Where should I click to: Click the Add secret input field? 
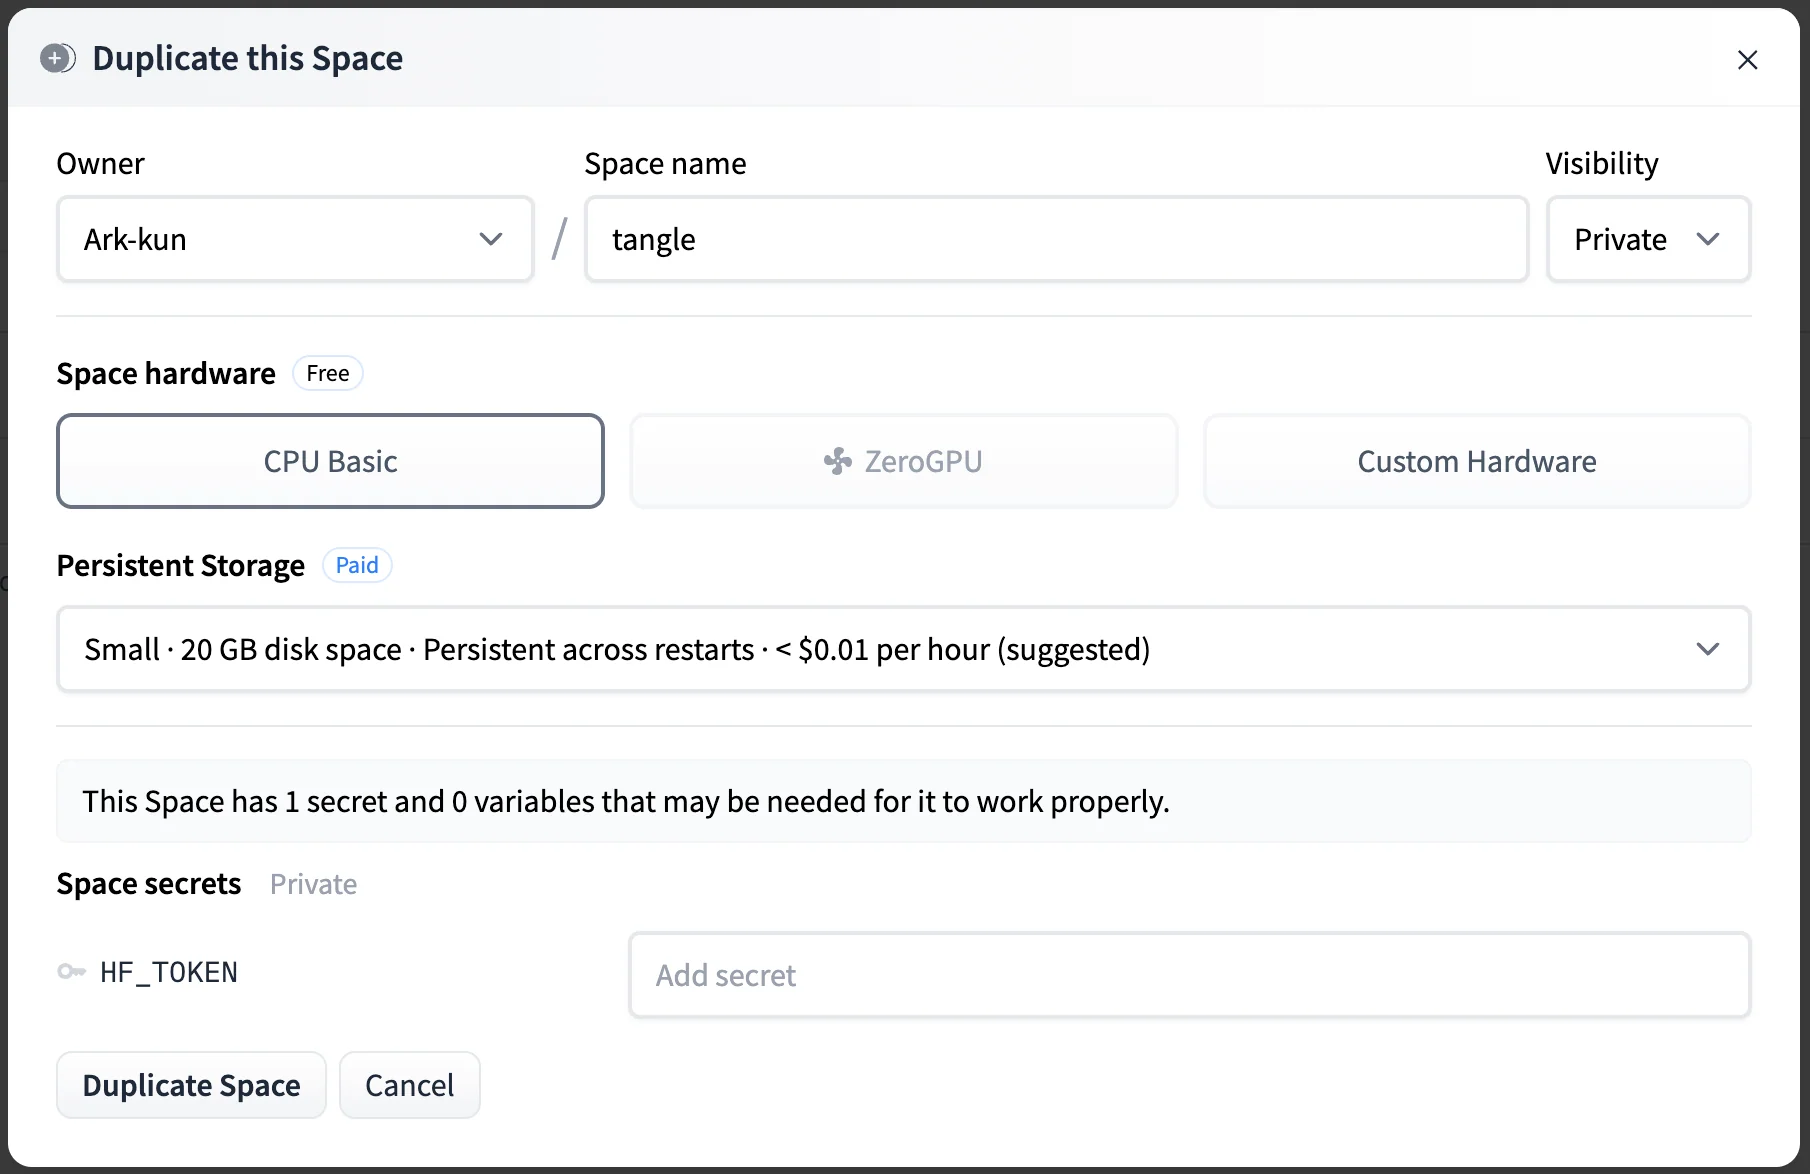1189,975
